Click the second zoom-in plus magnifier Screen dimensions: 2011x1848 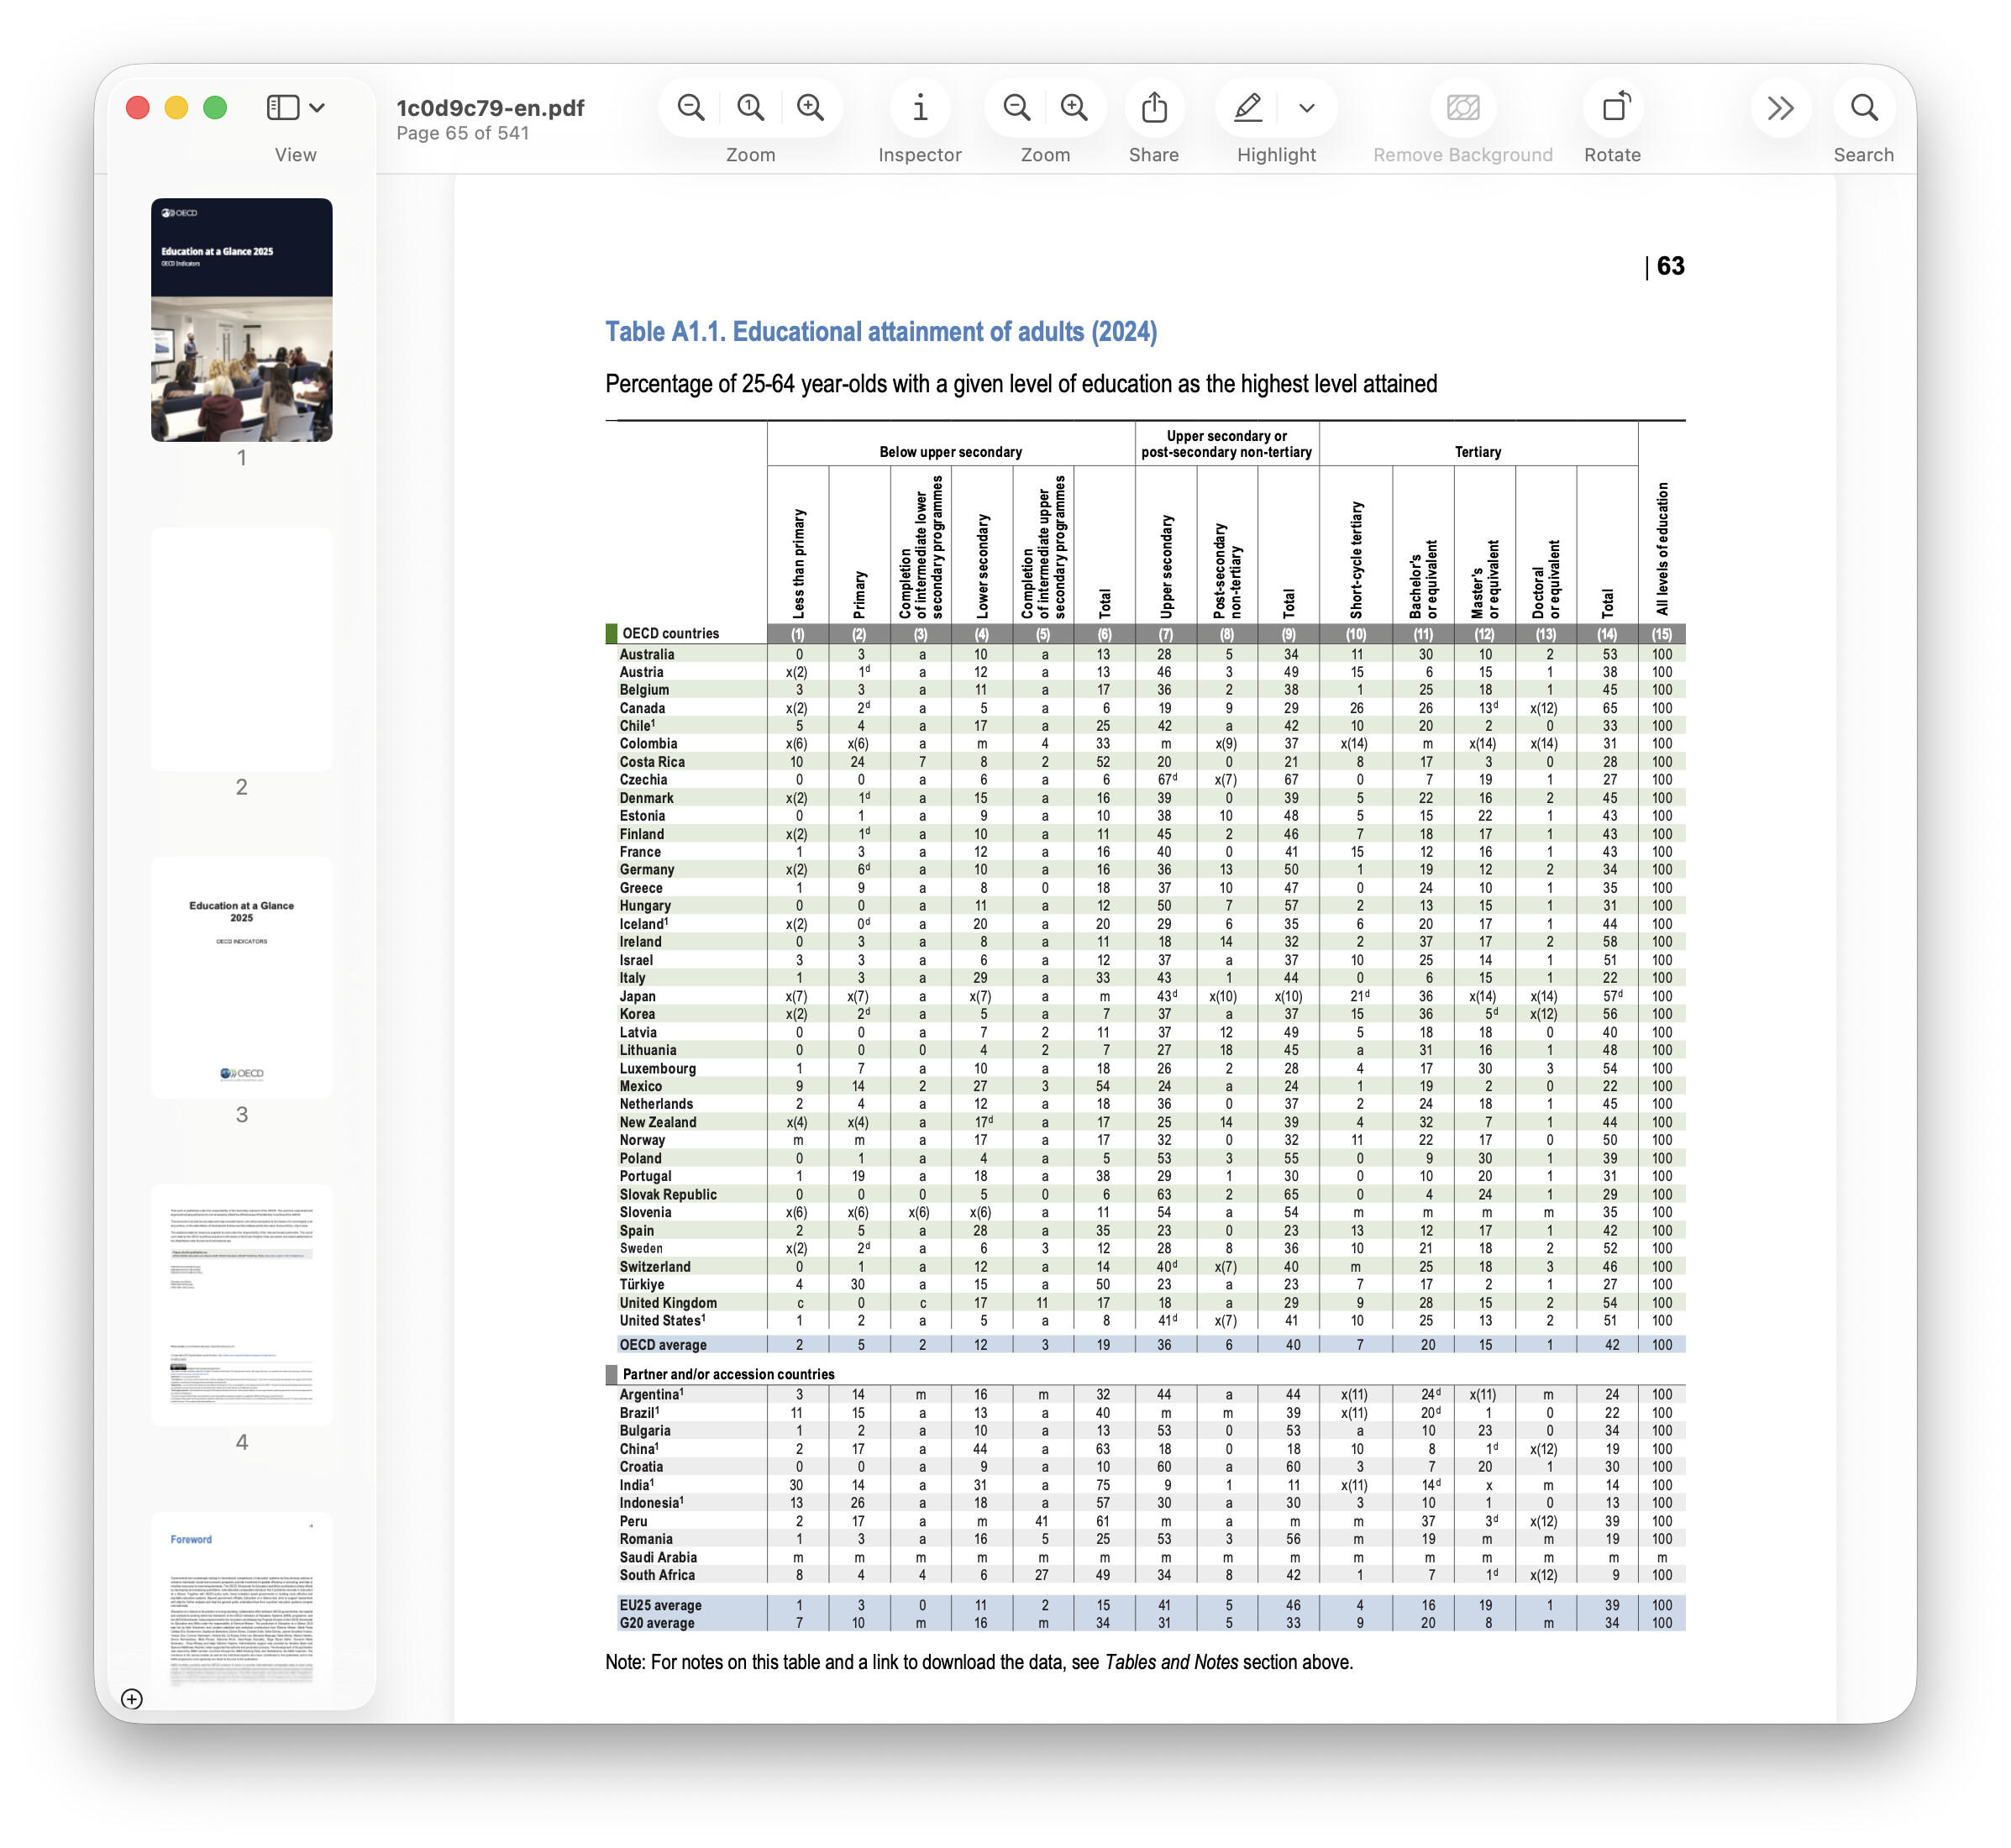coord(1074,108)
